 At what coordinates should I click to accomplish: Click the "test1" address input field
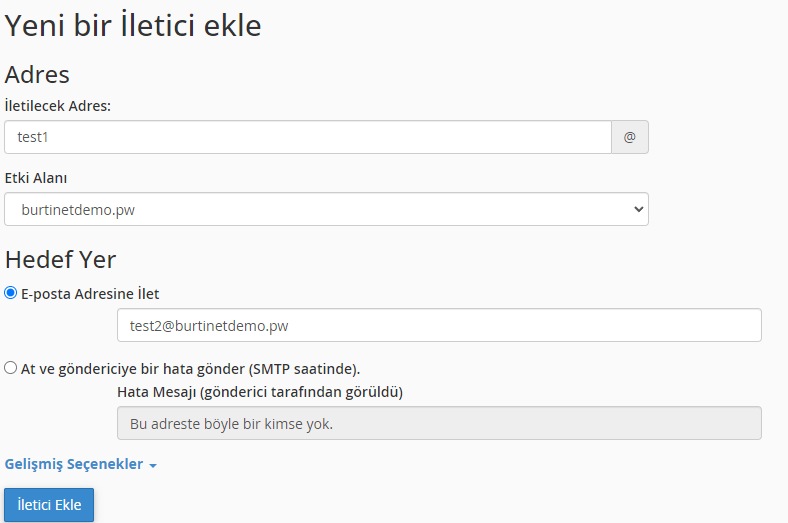307,137
